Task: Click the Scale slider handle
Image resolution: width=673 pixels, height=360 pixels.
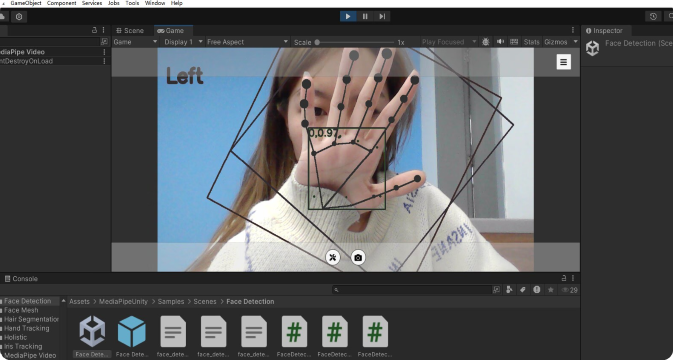Action: tap(317, 42)
